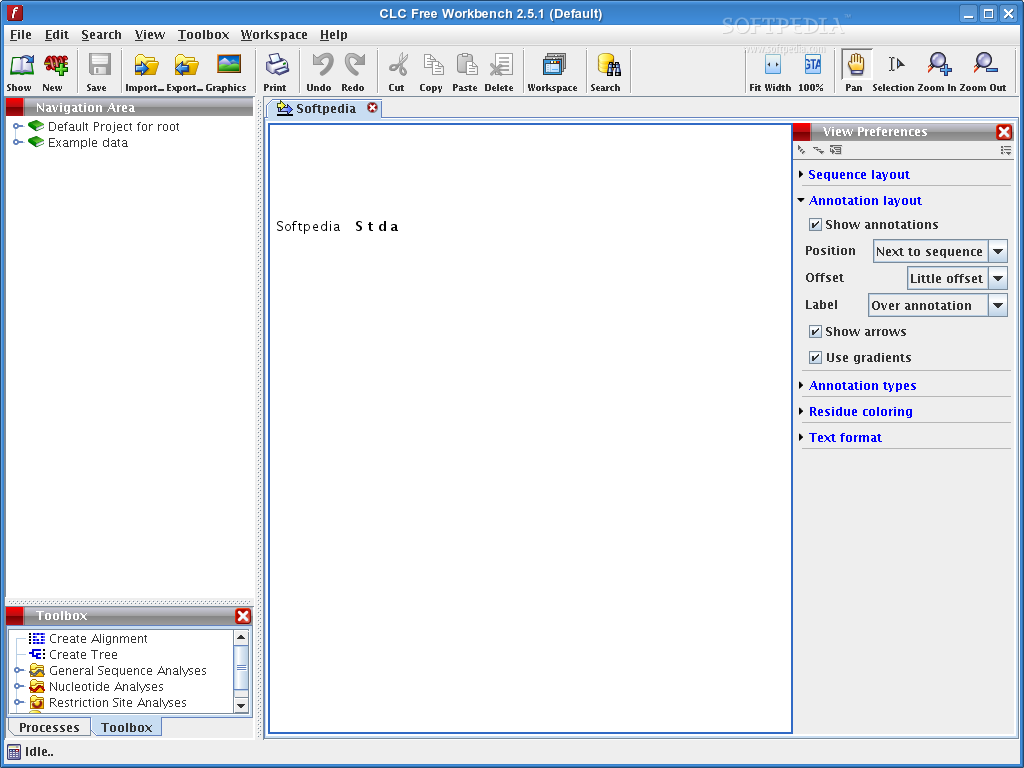Click the New sequence icon
The width and height of the screenshot is (1024, 768).
click(56, 65)
